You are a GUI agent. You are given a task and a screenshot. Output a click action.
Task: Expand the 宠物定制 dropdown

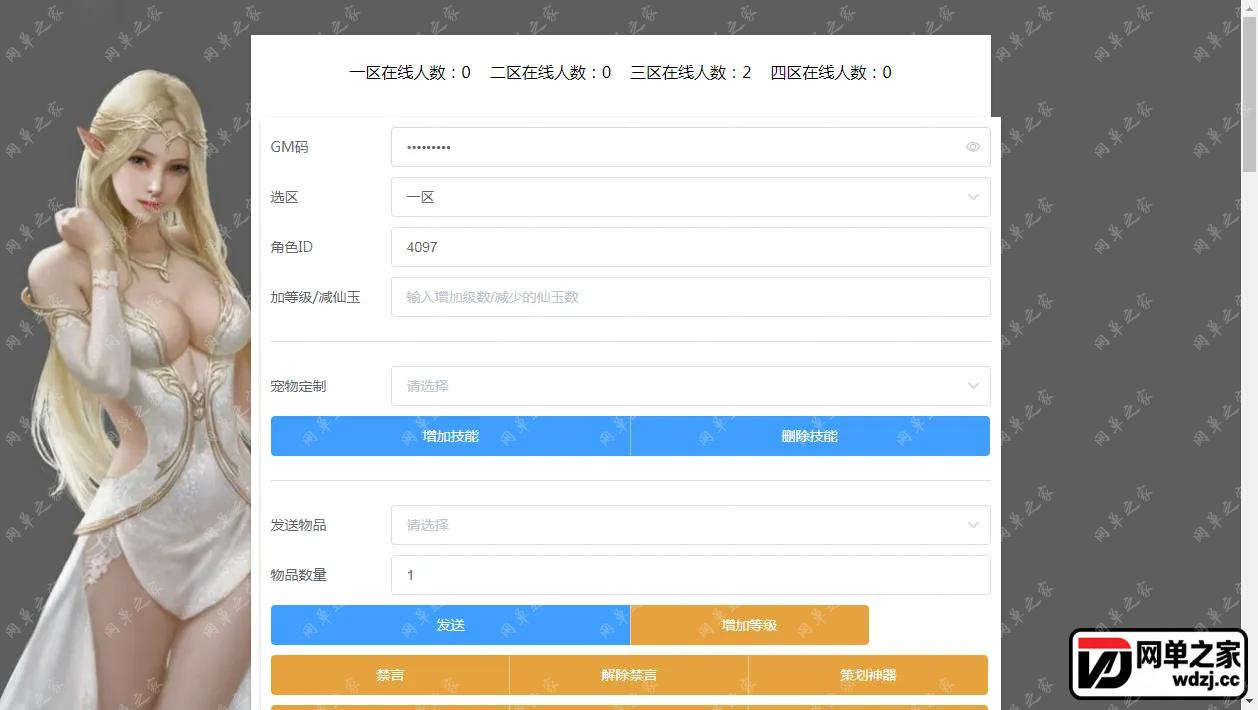pyautogui.click(x=690, y=386)
